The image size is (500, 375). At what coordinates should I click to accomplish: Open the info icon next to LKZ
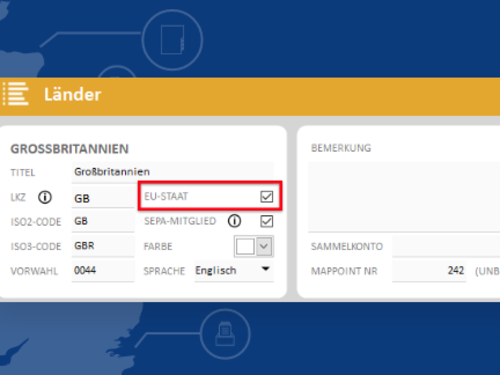45,197
